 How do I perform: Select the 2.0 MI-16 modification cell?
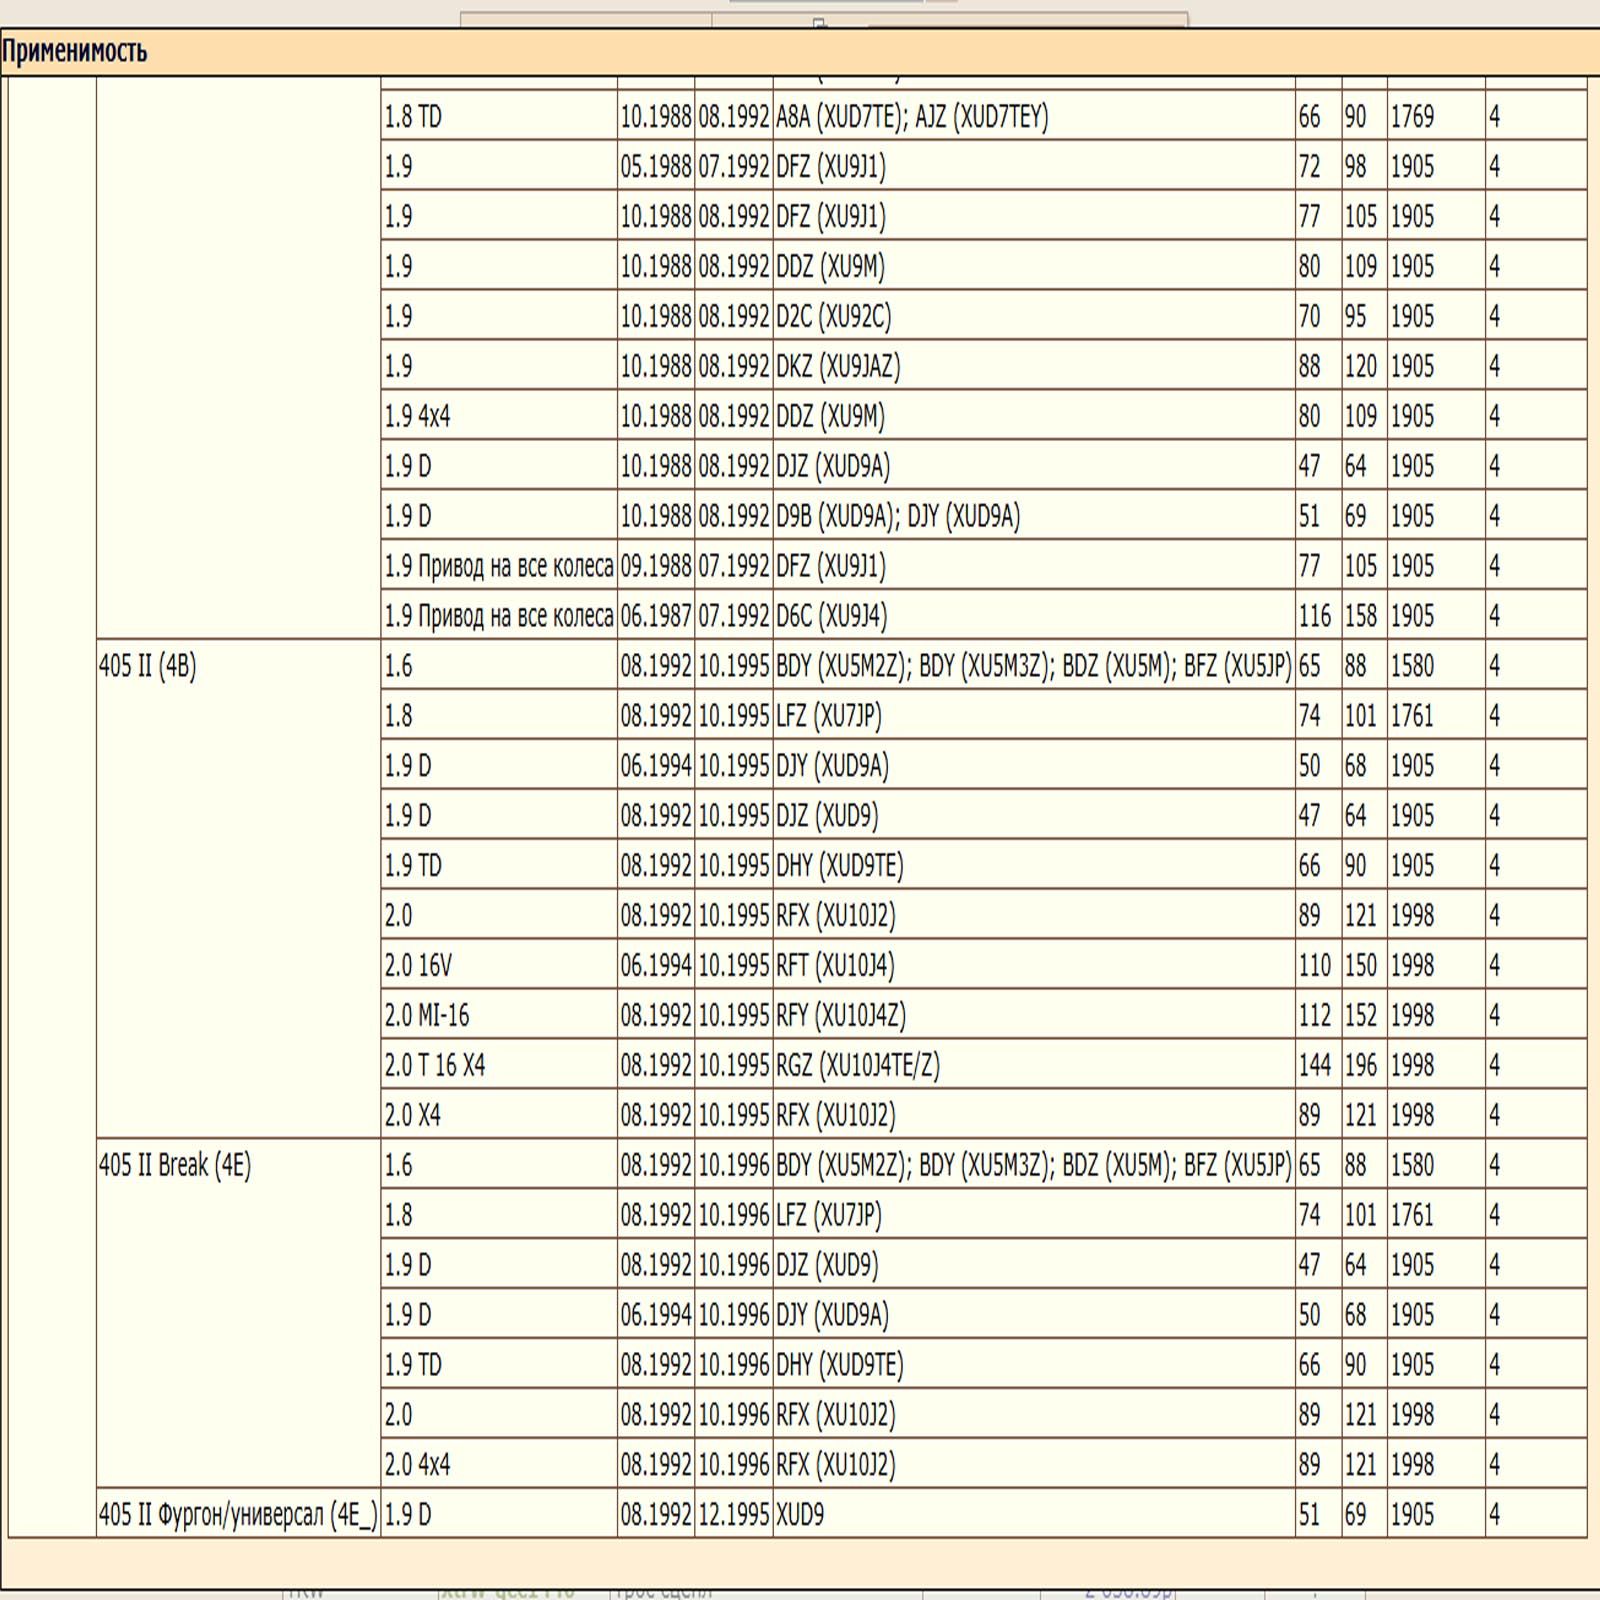(x=427, y=1015)
